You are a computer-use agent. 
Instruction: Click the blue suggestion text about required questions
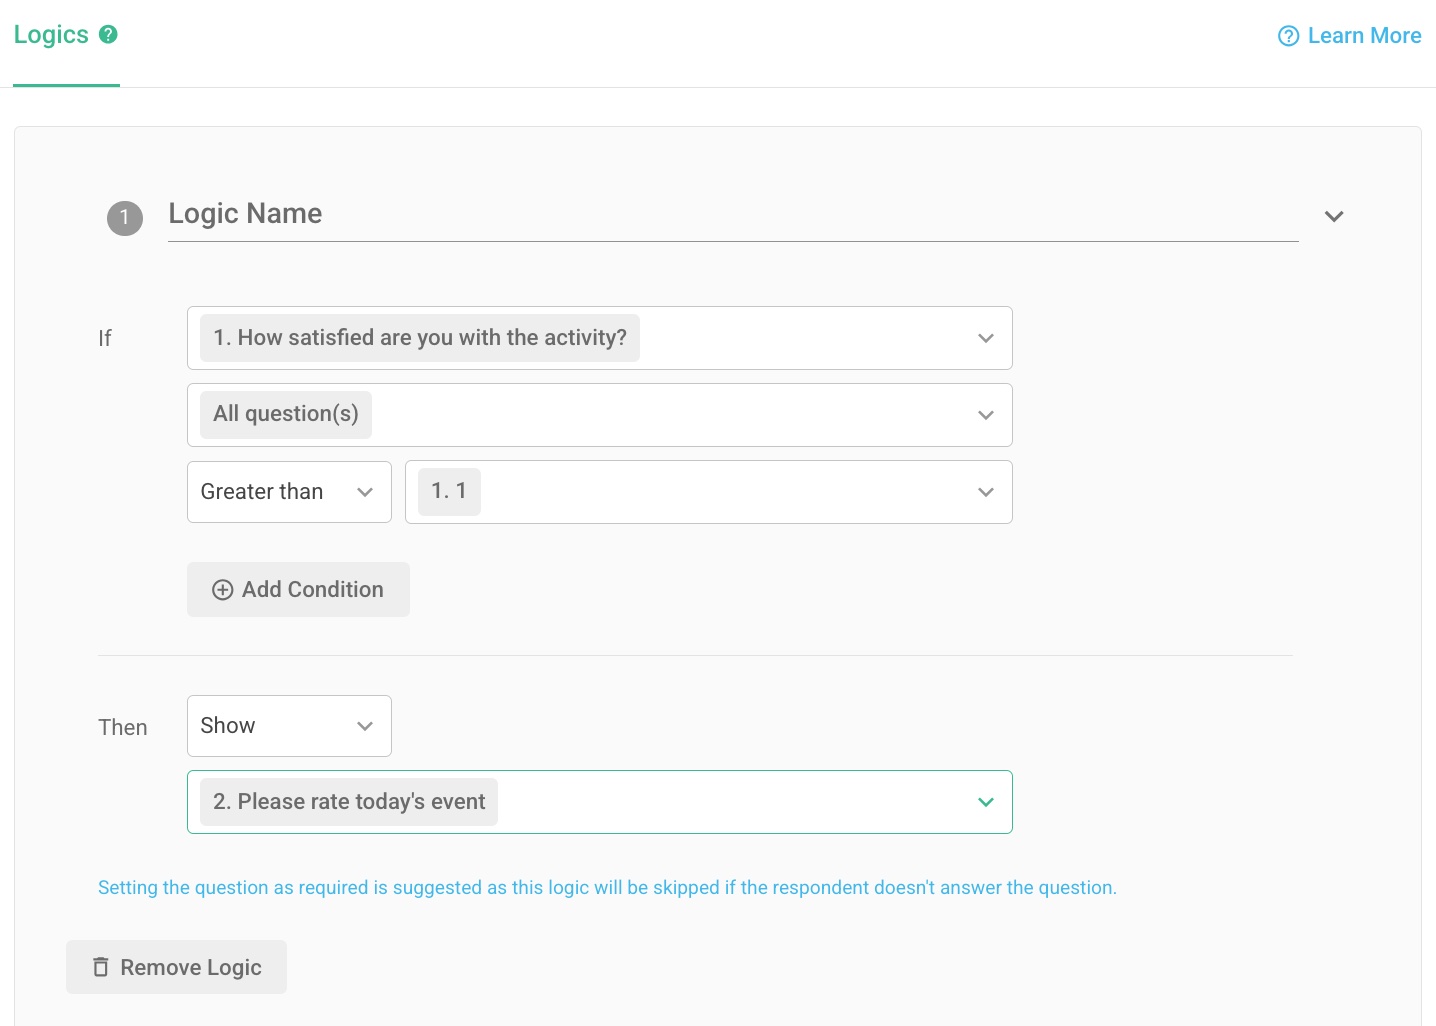607,887
